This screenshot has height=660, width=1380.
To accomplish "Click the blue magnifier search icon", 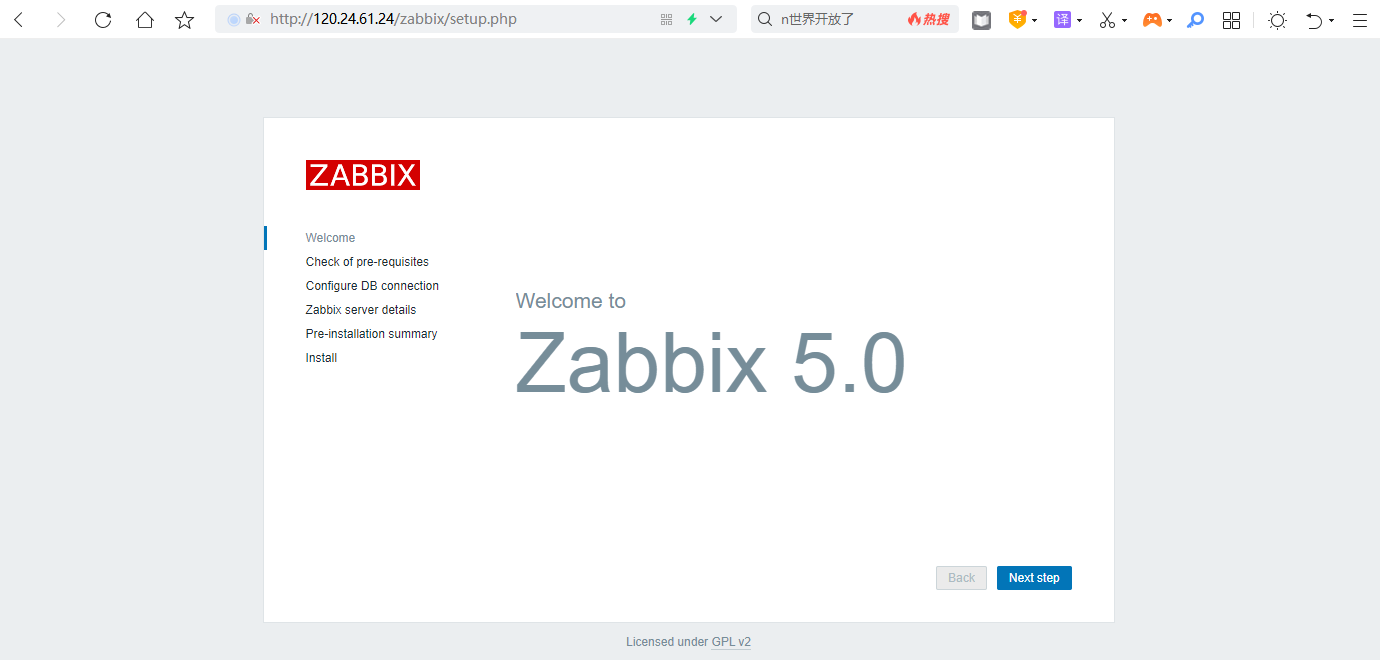I will 1195,20.
